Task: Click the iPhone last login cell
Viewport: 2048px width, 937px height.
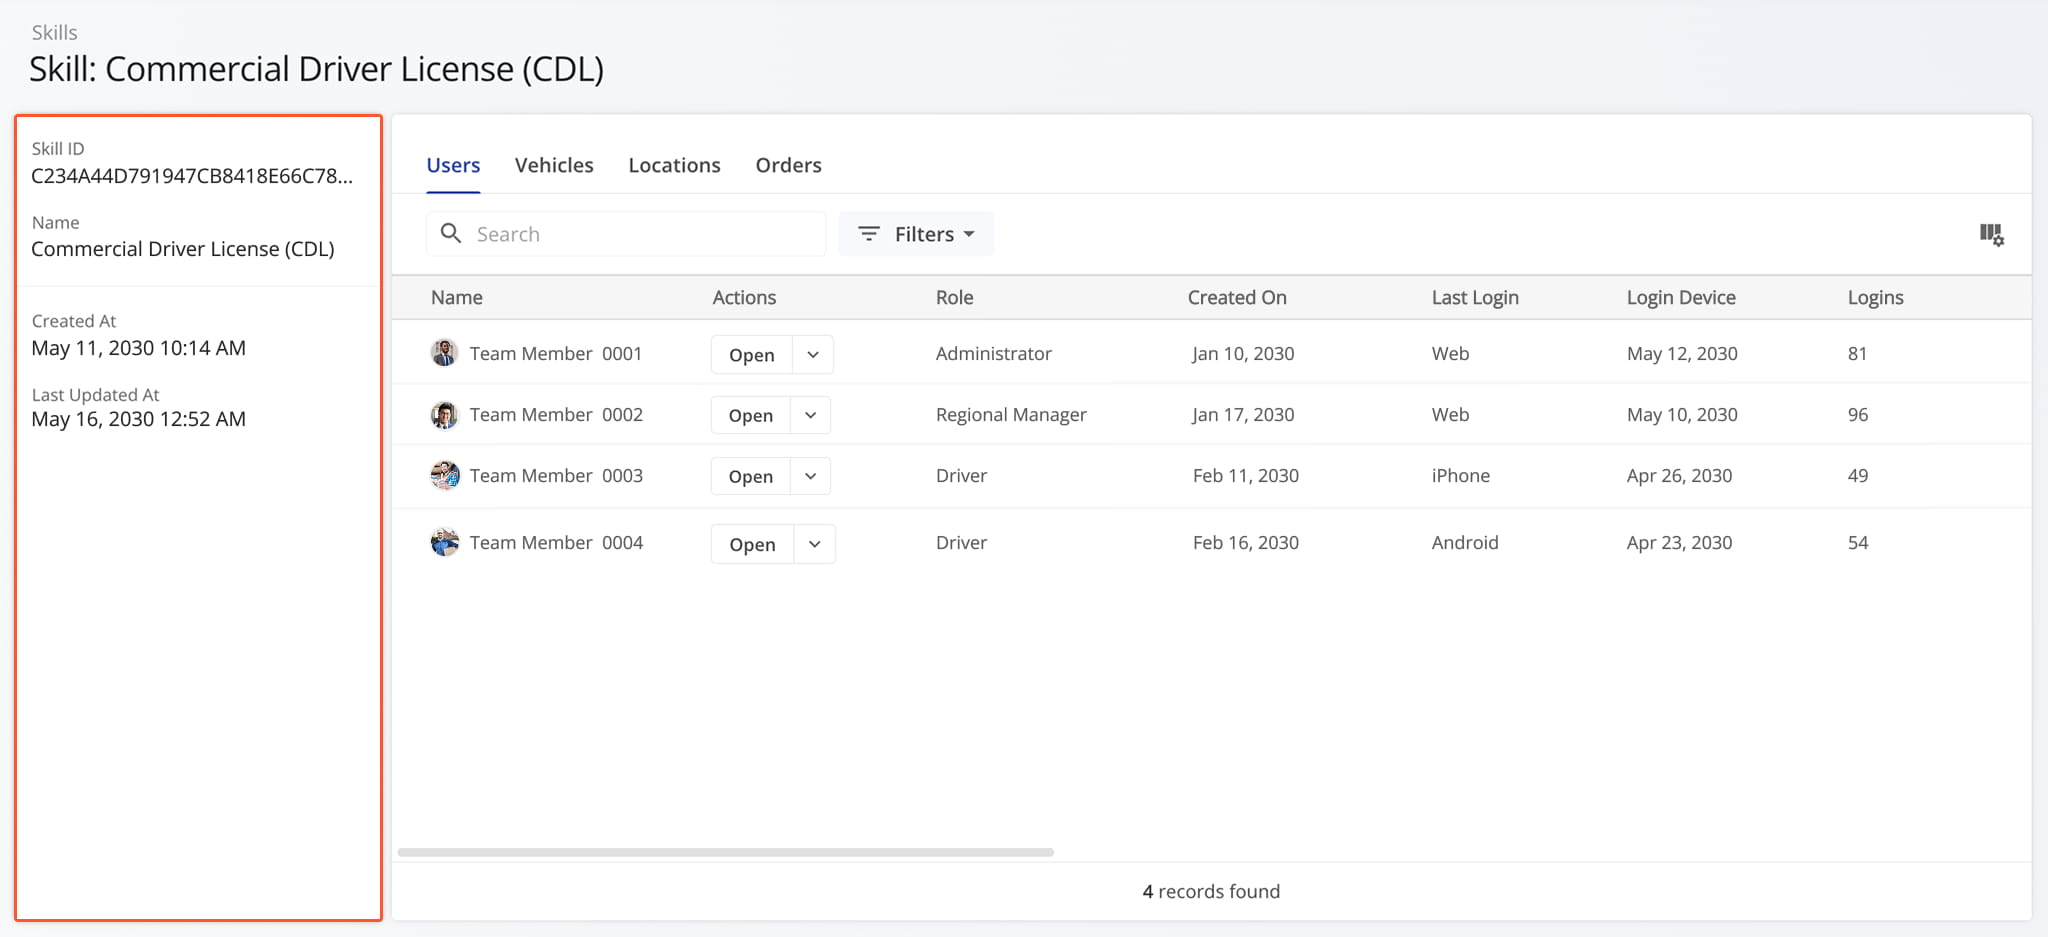Action: [x=1461, y=475]
